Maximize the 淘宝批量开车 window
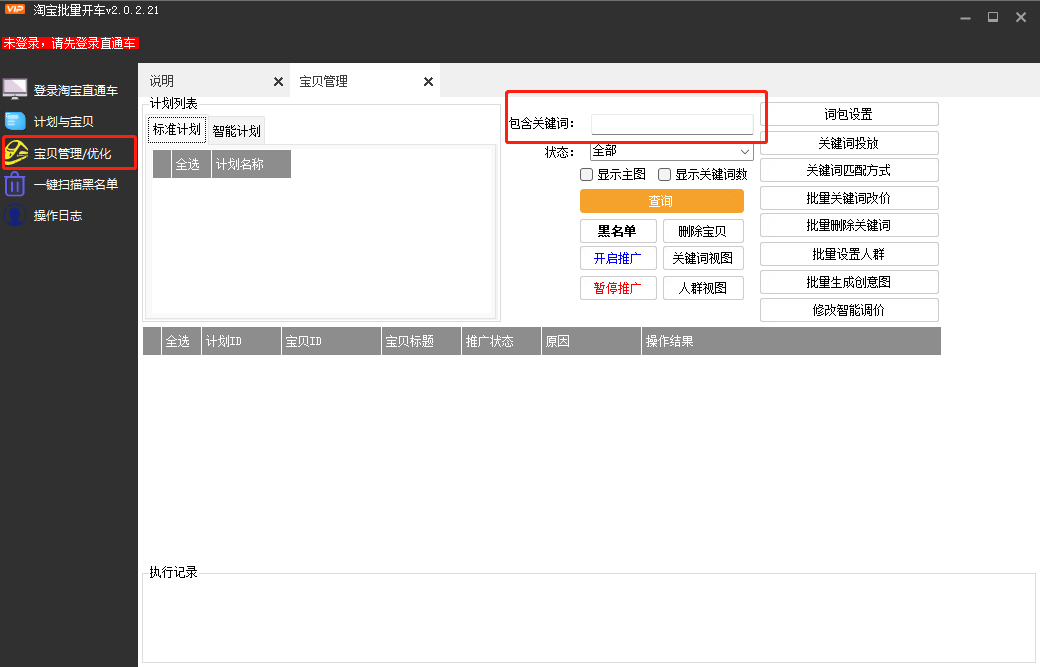This screenshot has height=667, width=1040. pos(993,17)
